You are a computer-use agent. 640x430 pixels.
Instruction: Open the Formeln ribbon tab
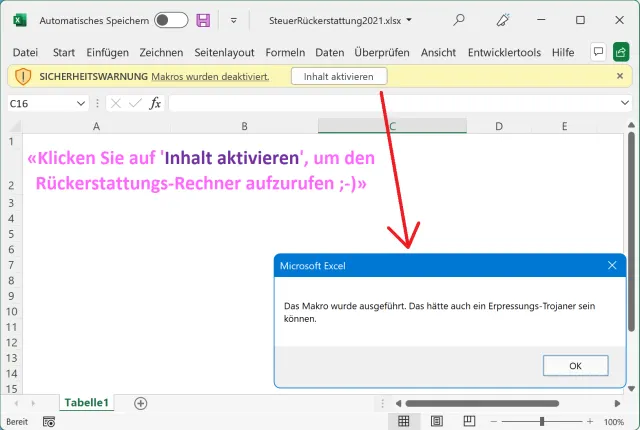[285, 52]
